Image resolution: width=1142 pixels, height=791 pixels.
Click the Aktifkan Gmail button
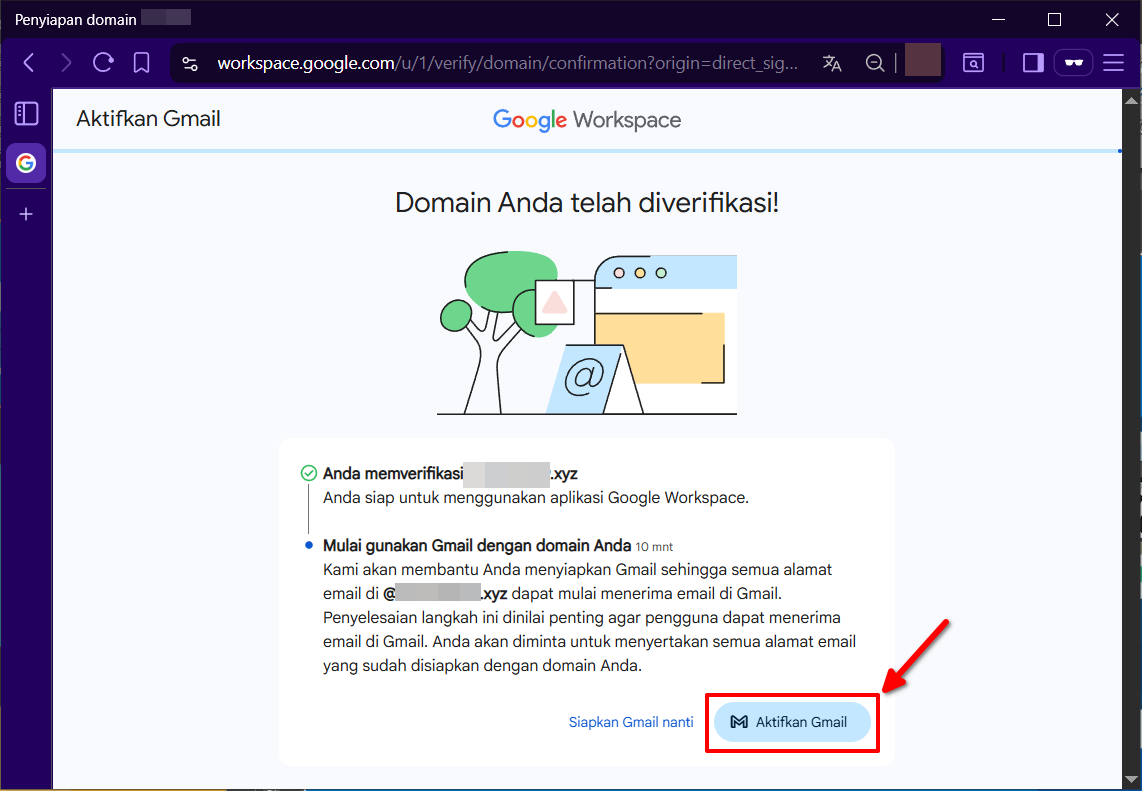792,722
